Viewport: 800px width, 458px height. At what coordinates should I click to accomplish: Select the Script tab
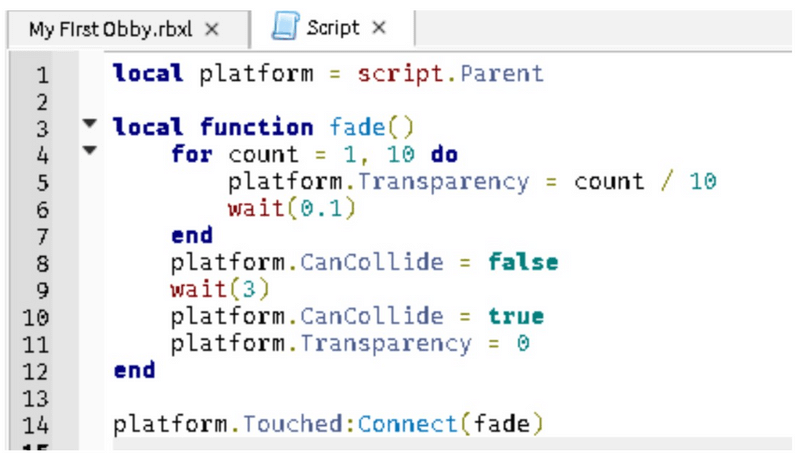coord(333,27)
